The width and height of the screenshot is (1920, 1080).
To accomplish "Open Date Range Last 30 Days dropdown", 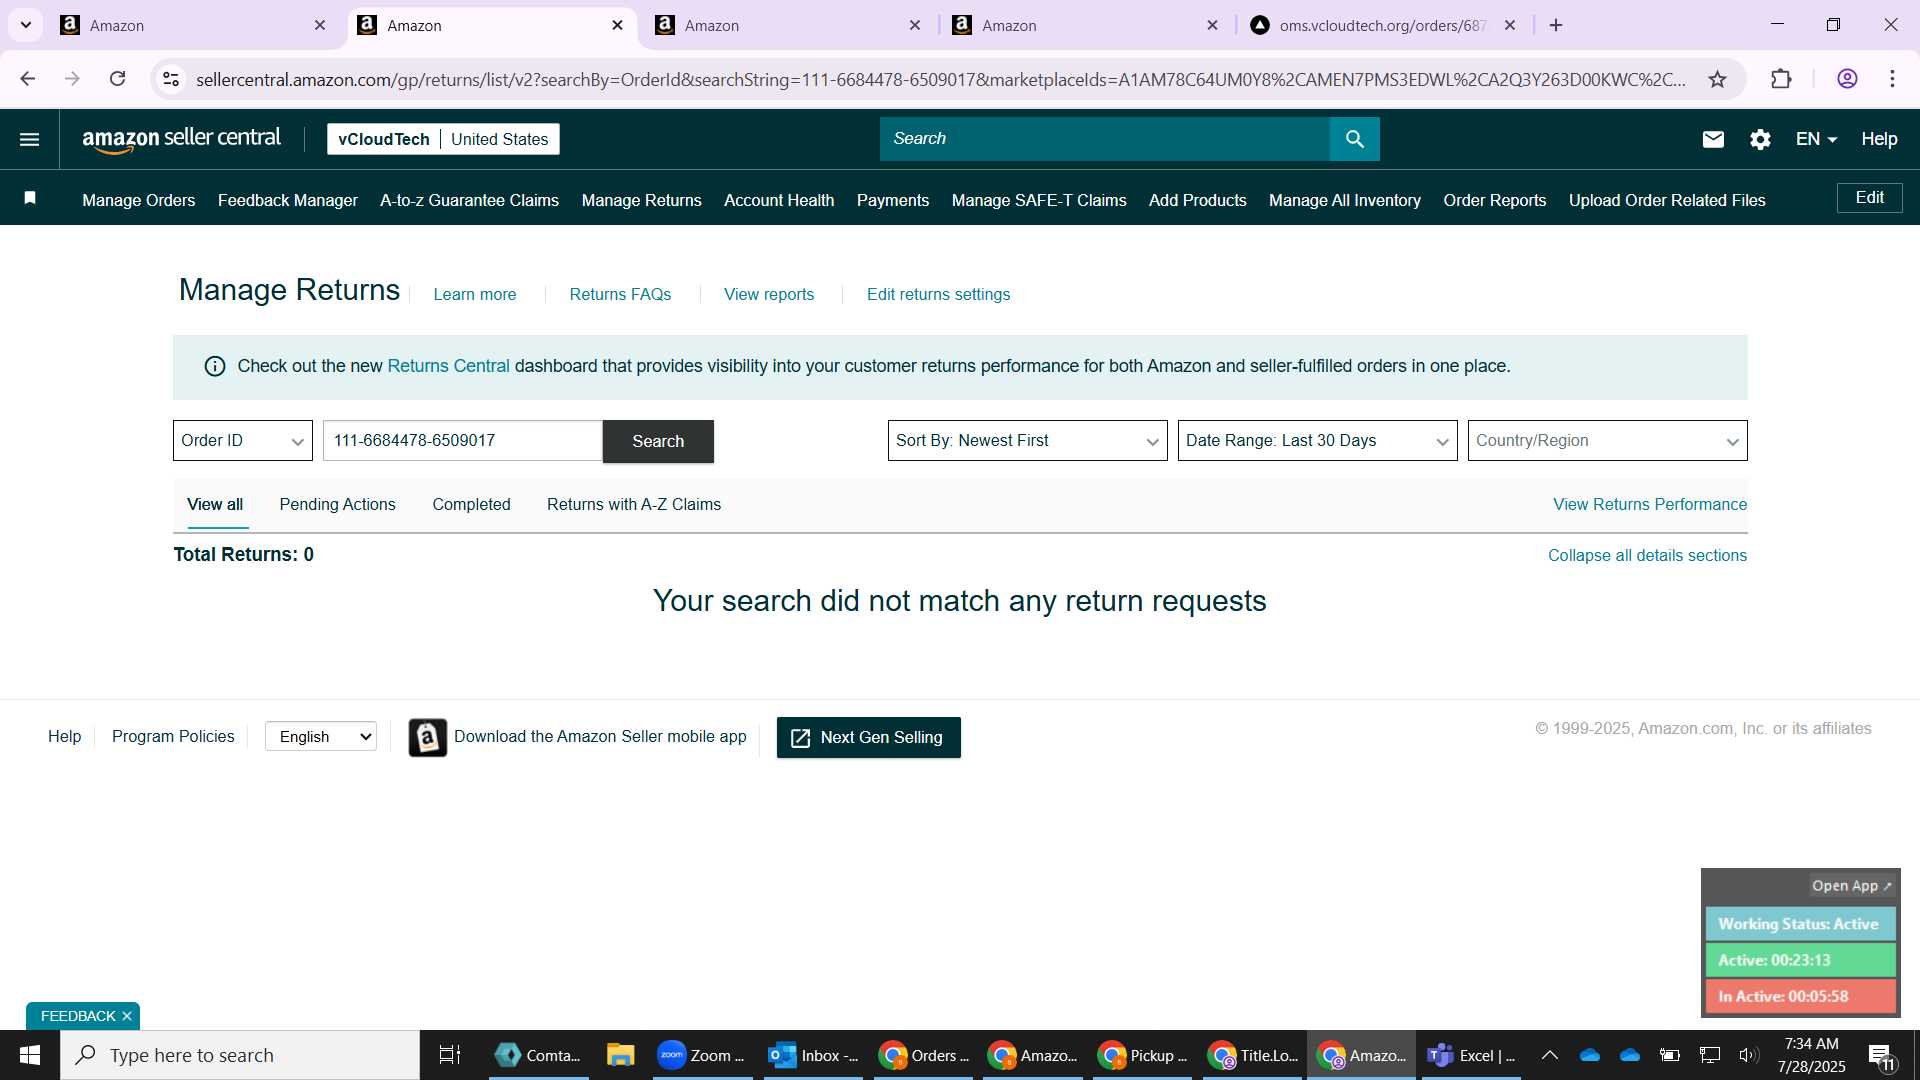I will coord(1317,441).
